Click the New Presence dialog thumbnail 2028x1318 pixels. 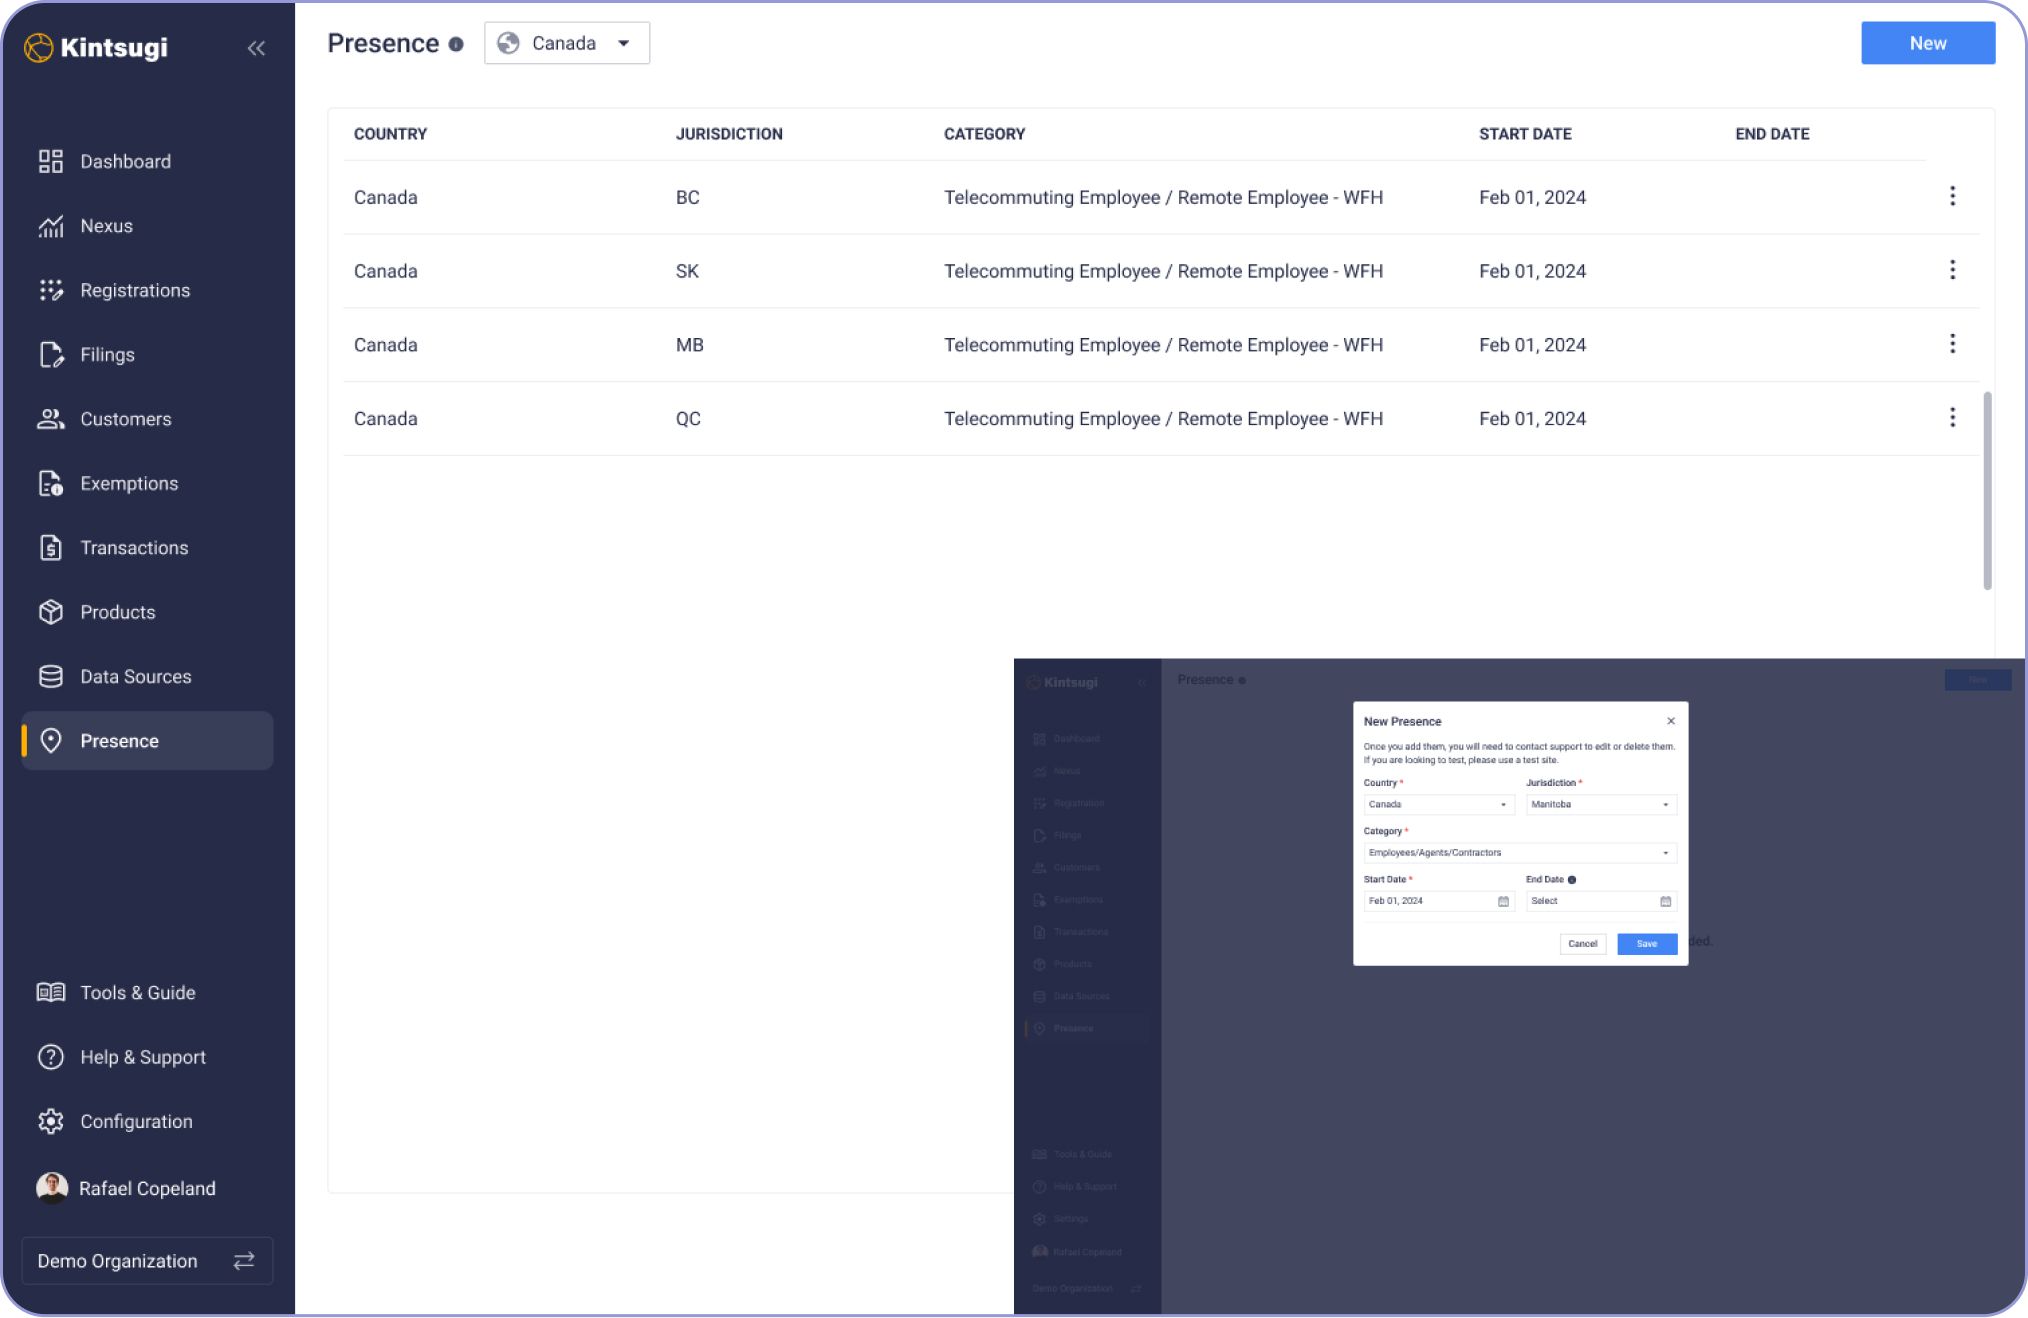click(1519, 833)
